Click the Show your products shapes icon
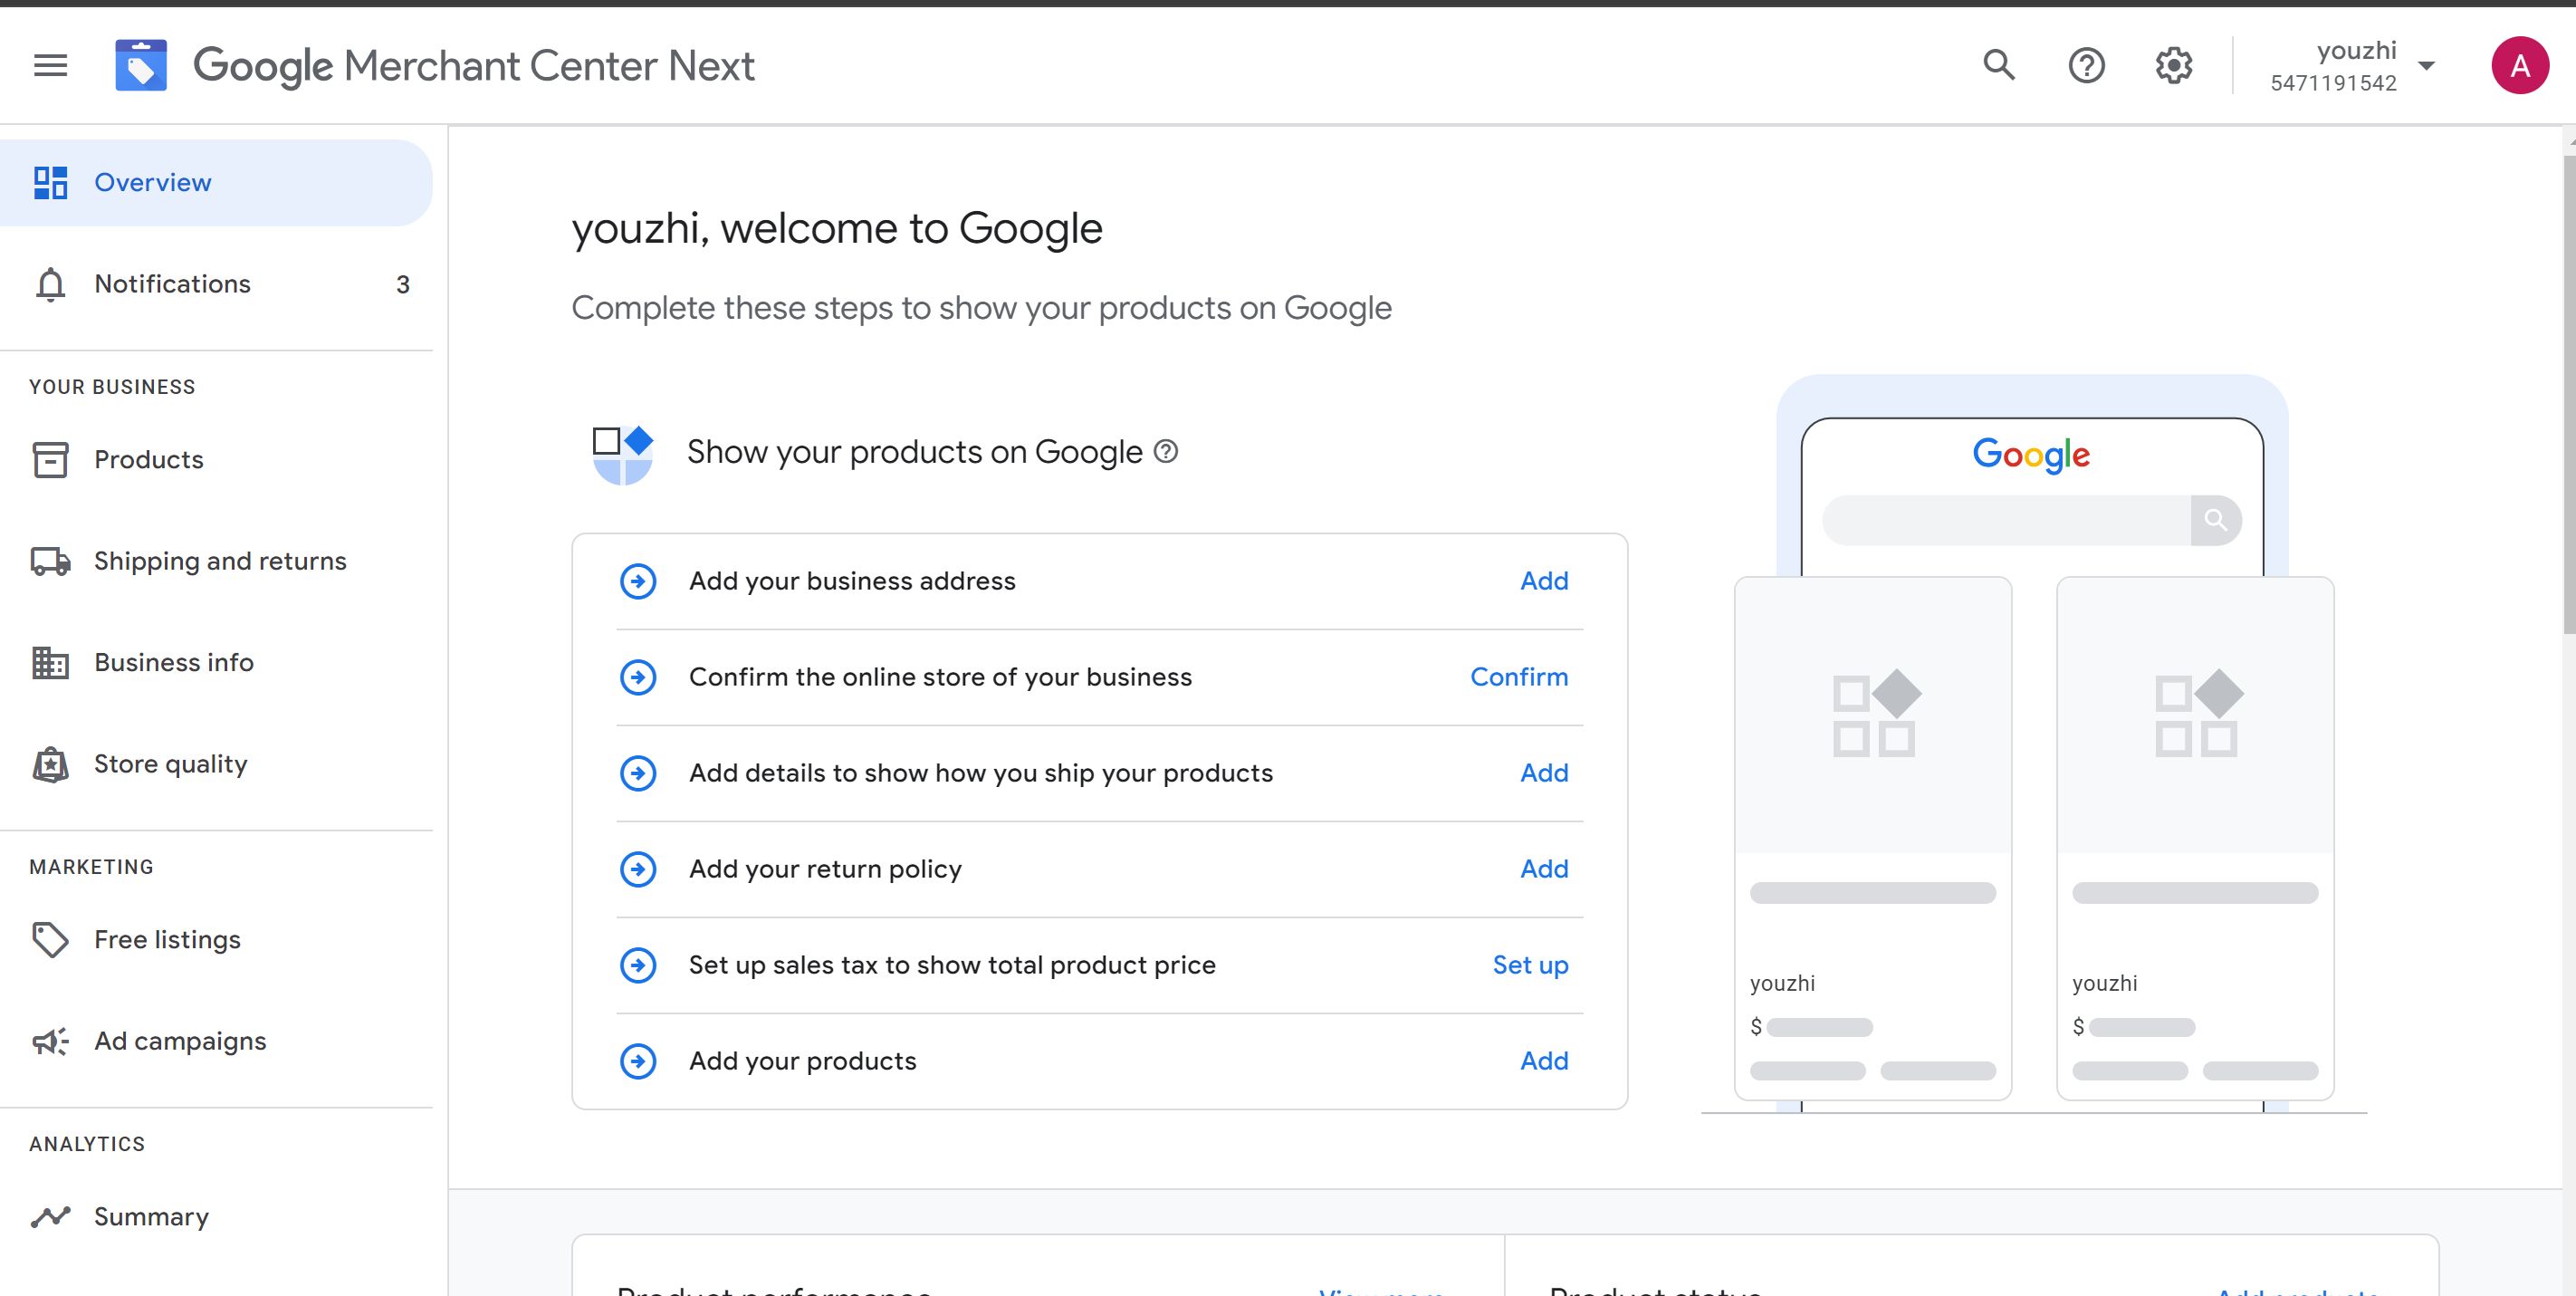The height and width of the screenshot is (1296, 2576). (x=622, y=455)
